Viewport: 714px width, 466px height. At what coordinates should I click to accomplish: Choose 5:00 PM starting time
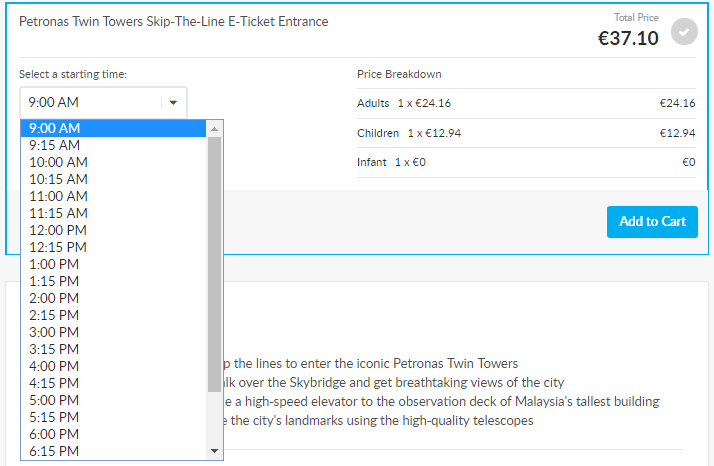(x=113, y=400)
